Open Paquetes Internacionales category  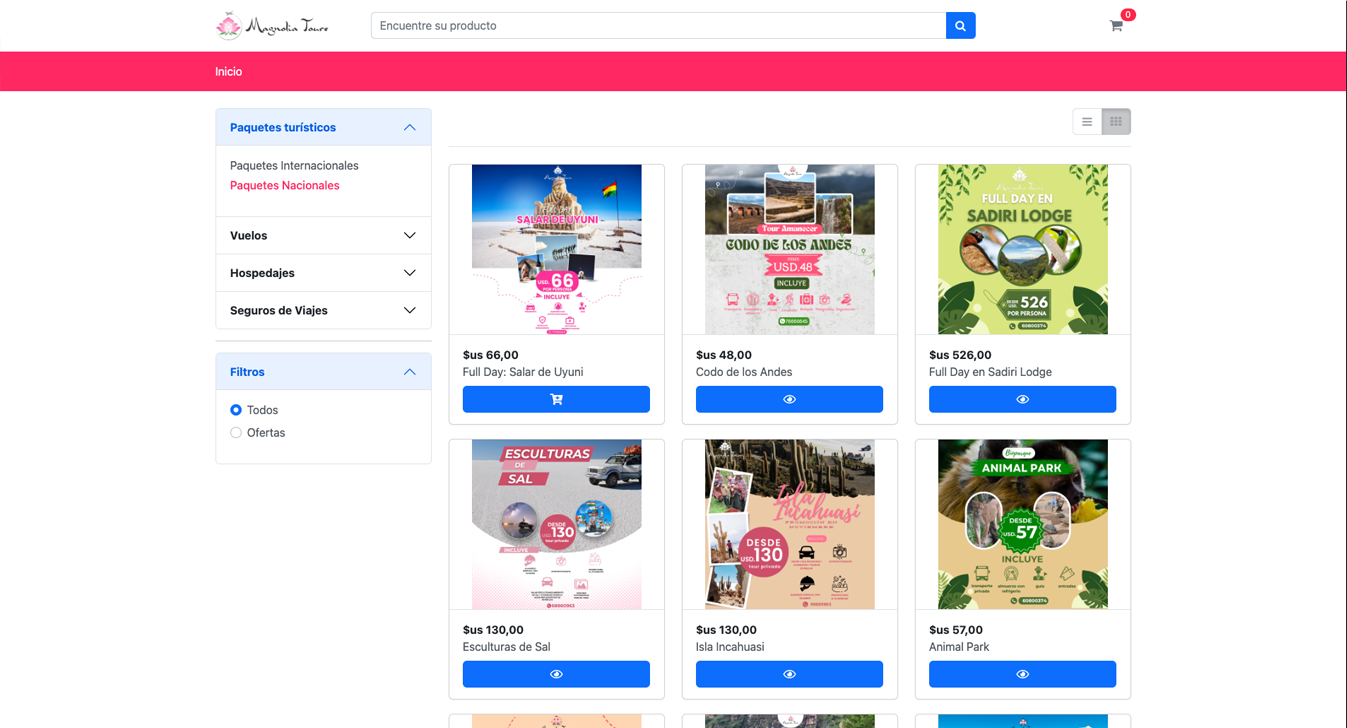294,166
